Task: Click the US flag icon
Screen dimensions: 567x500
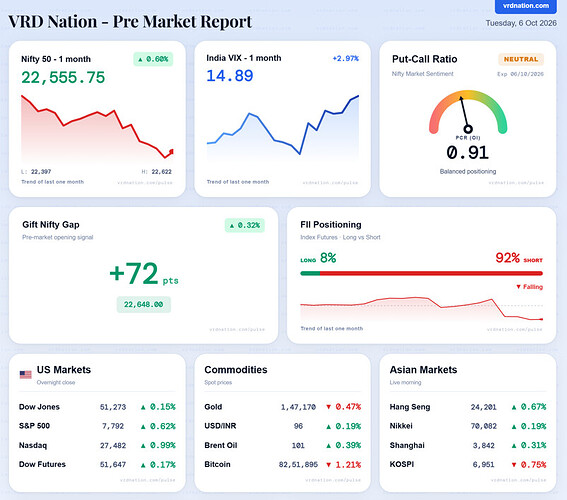Action: tap(25, 375)
